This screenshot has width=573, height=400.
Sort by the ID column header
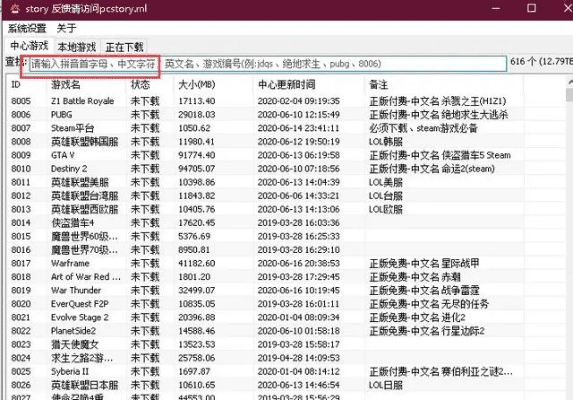[x=27, y=85]
